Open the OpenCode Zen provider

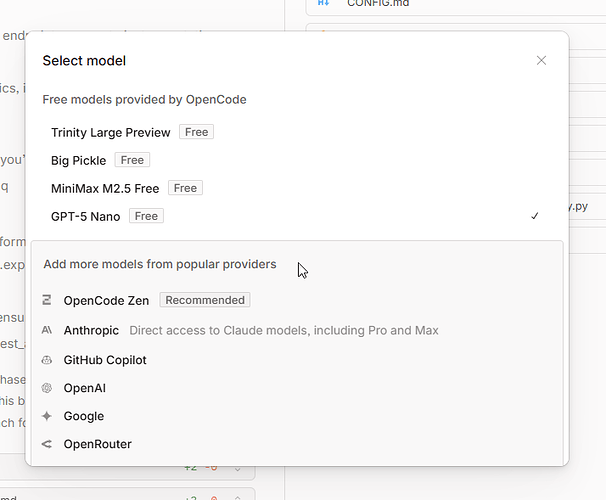tap(297, 300)
